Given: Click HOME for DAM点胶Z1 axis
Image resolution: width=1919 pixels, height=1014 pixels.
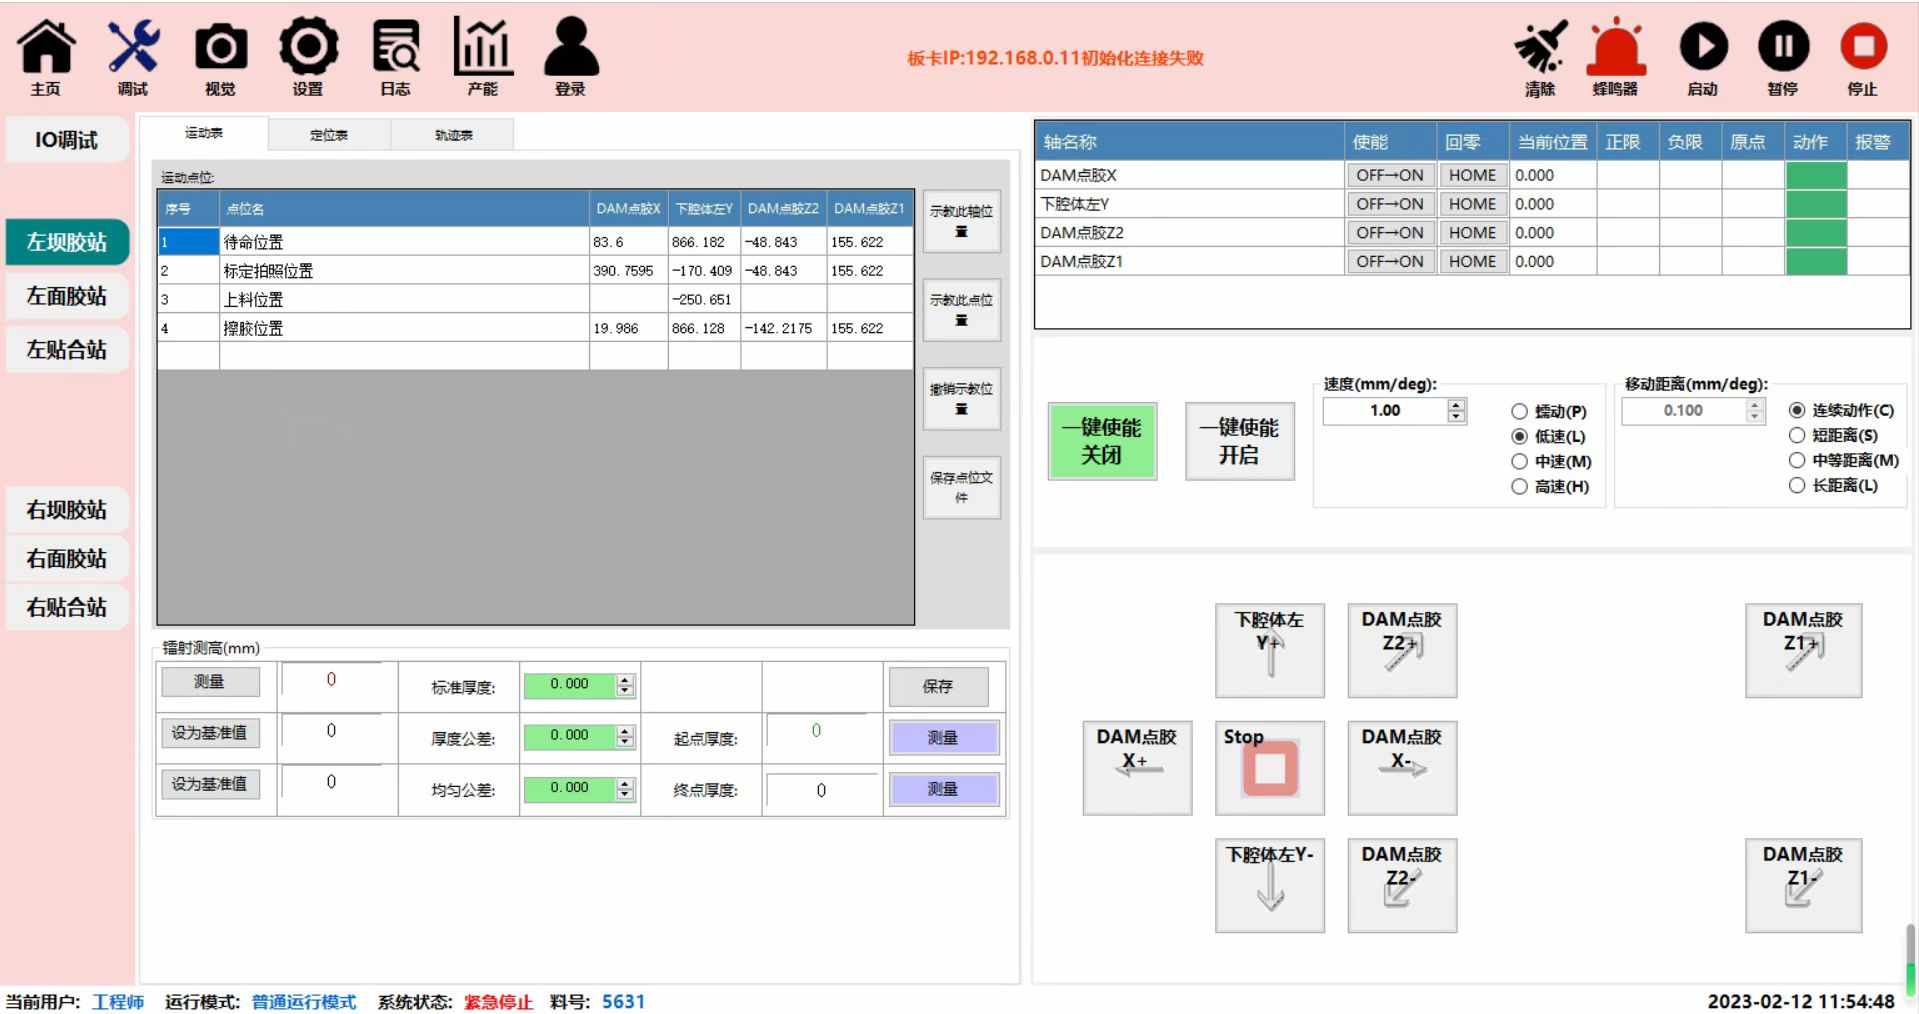Looking at the screenshot, I should coord(1473,262).
